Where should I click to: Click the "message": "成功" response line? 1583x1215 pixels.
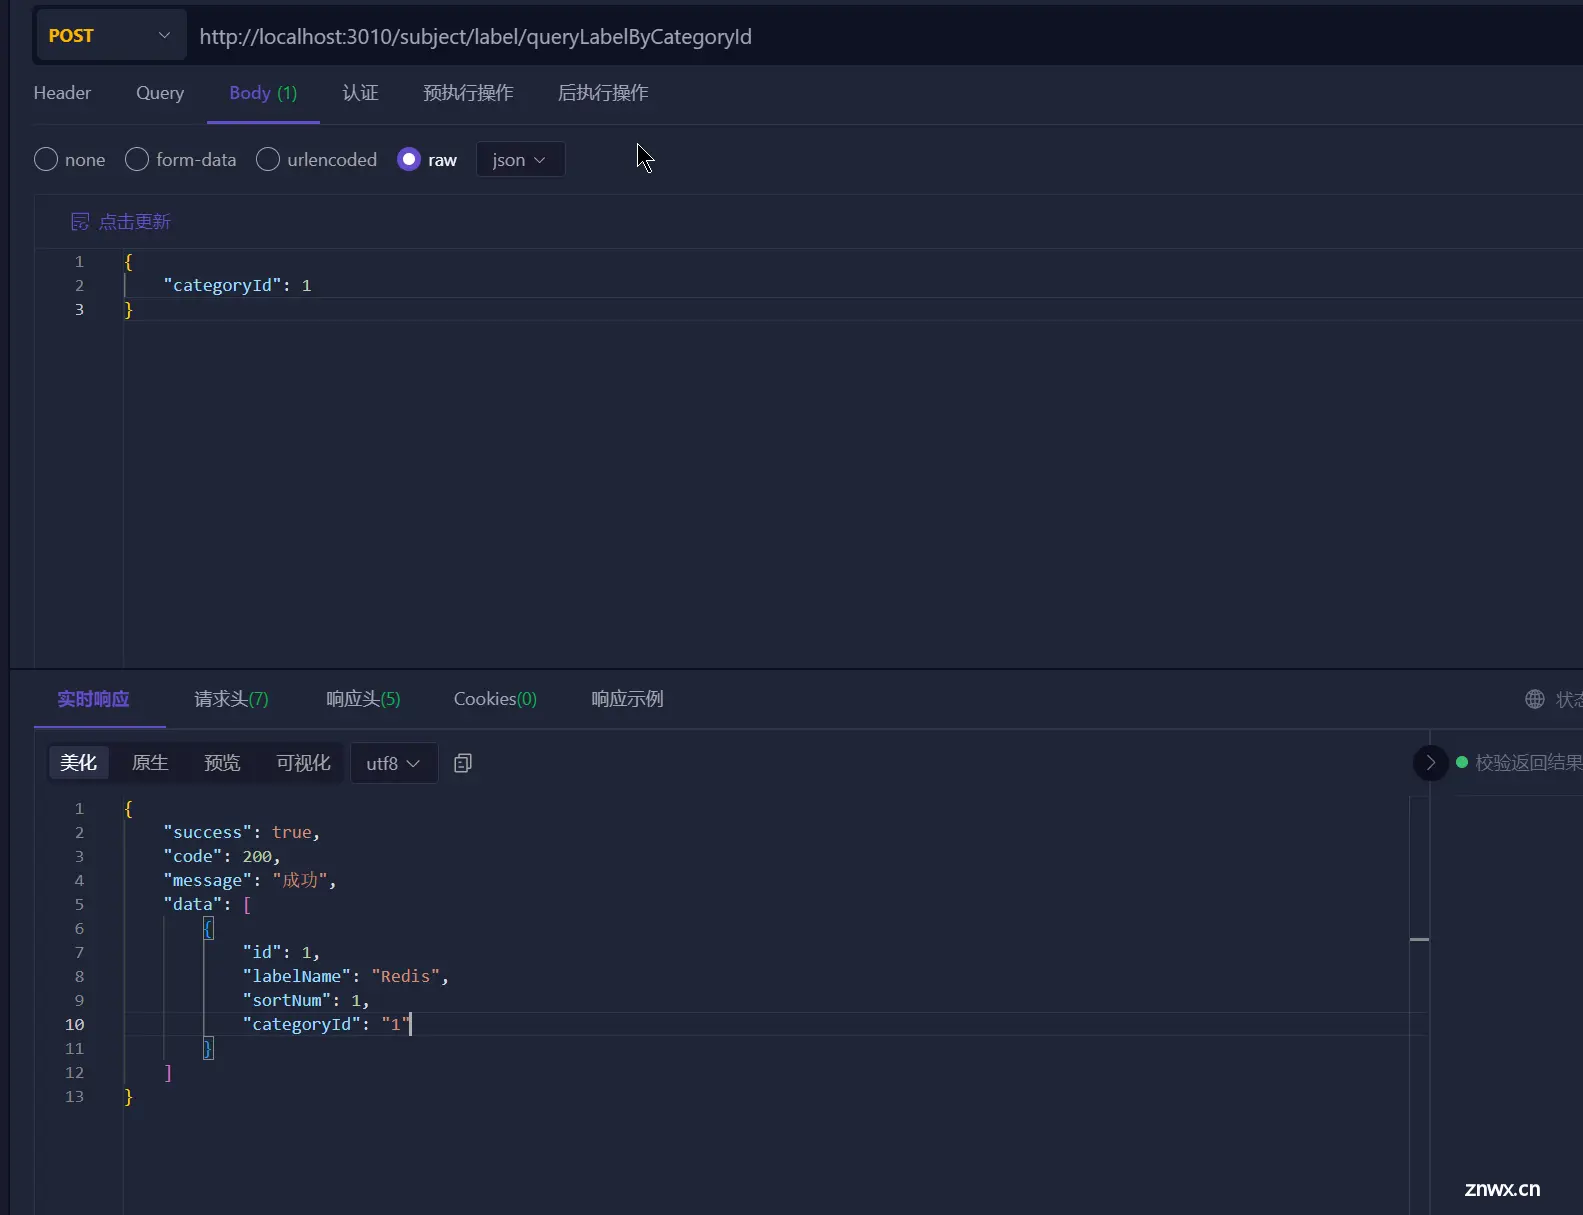(x=249, y=880)
